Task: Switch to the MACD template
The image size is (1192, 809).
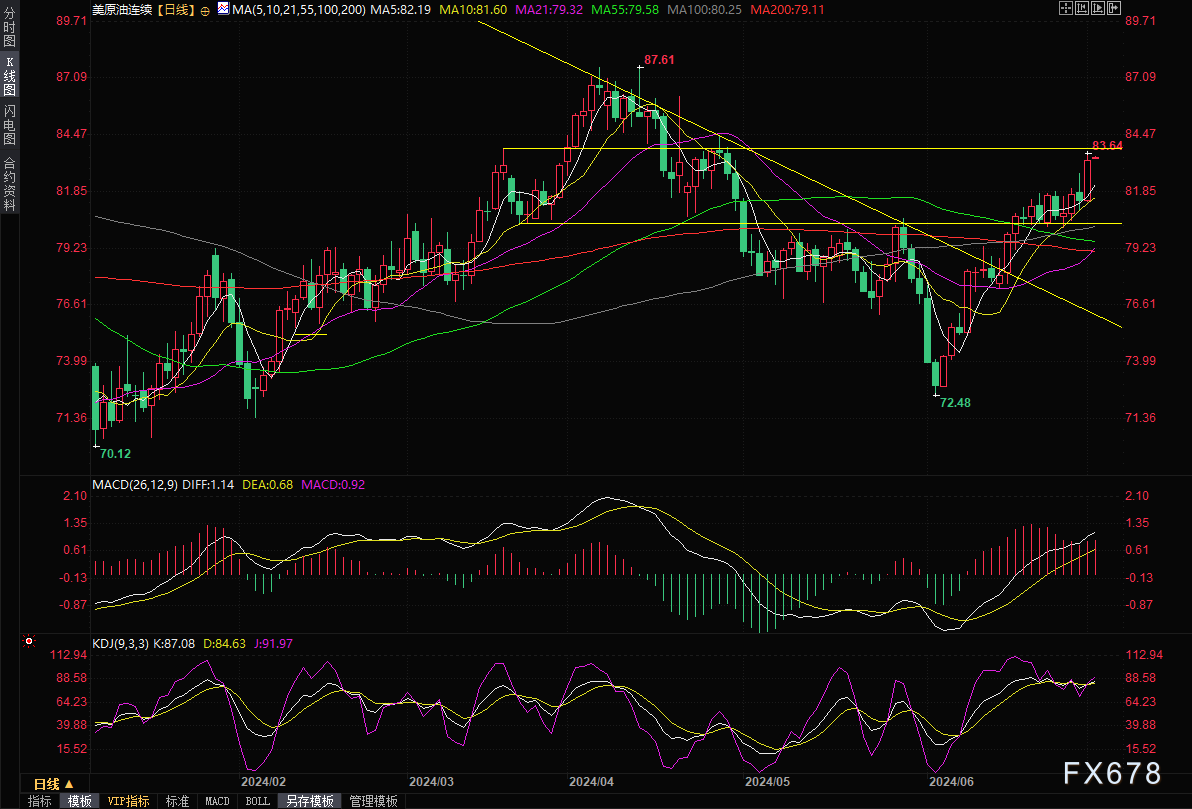Action: (x=217, y=801)
